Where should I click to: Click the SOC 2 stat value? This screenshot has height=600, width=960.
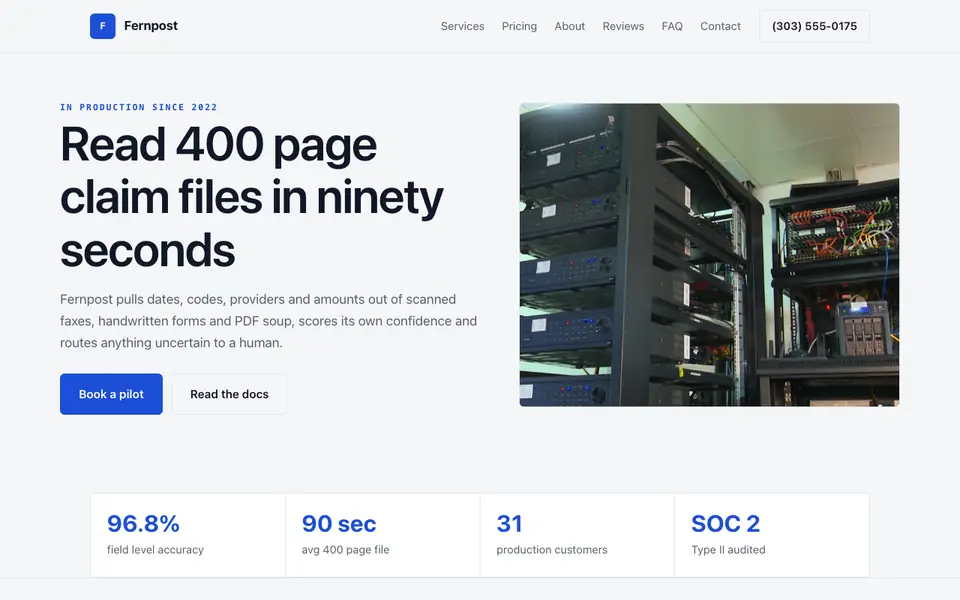726,523
